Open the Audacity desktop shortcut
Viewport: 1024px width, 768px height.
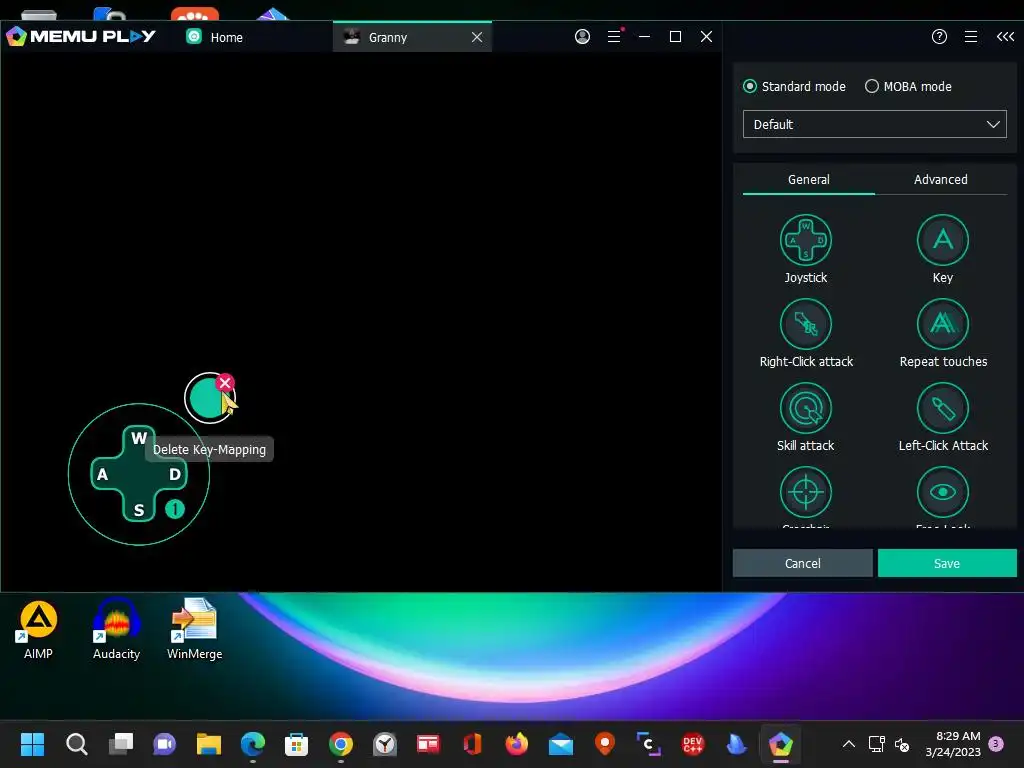(x=116, y=631)
